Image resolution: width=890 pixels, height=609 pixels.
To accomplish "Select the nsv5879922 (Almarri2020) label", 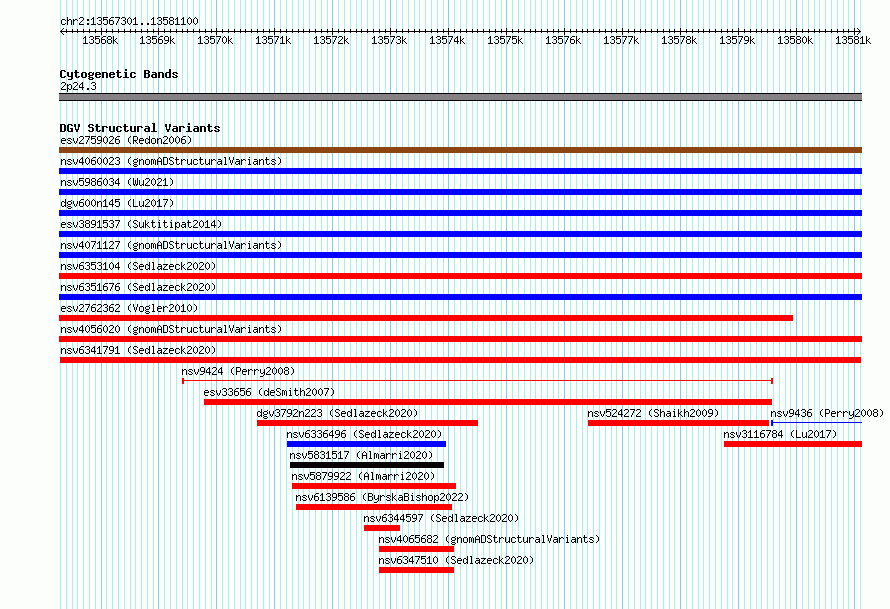I will pyautogui.click(x=363, y=476).
